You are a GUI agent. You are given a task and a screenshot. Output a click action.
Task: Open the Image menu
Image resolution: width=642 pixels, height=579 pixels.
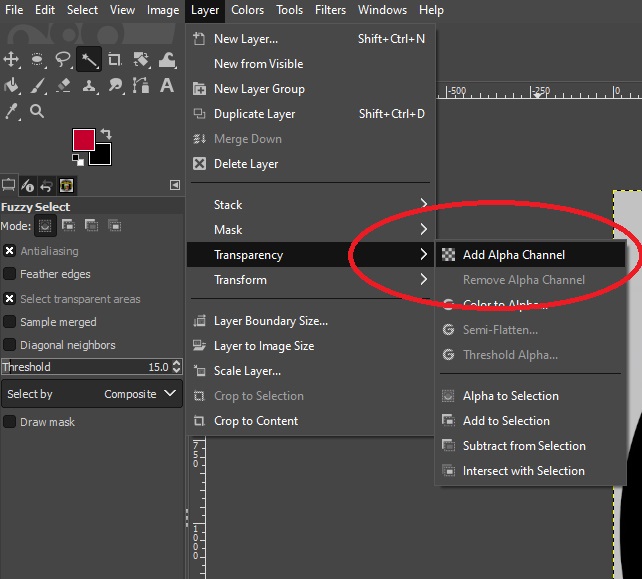[x=163, y=10]
